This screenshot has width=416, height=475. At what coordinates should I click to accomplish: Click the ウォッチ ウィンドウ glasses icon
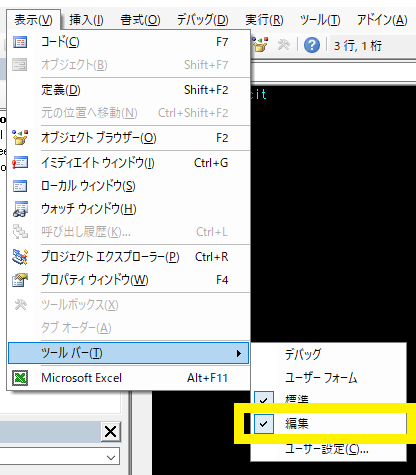tap(20, 209)
